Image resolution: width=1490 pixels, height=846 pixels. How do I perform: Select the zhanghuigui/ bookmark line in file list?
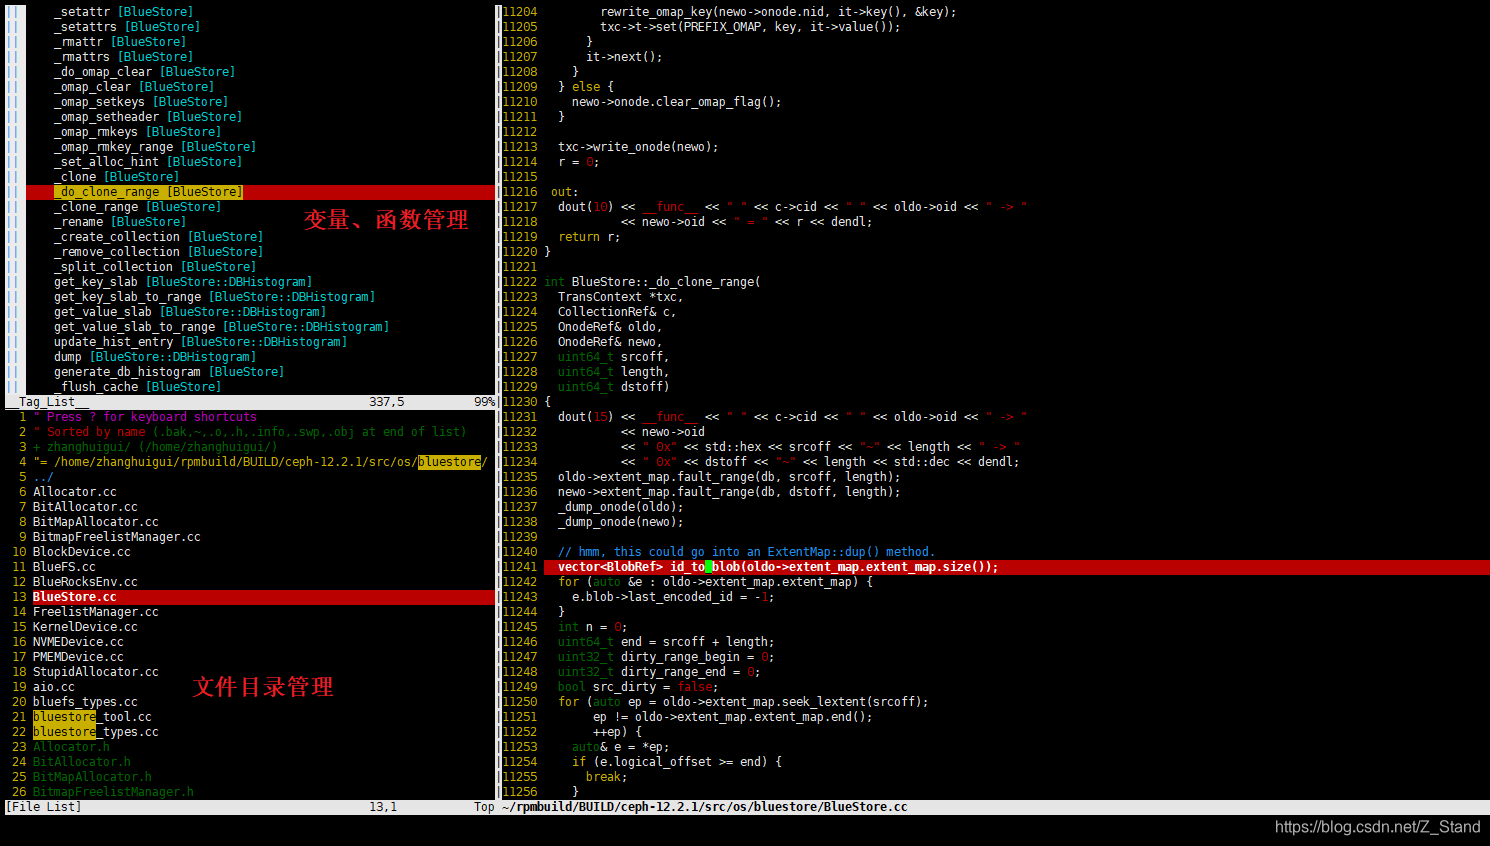155,447
